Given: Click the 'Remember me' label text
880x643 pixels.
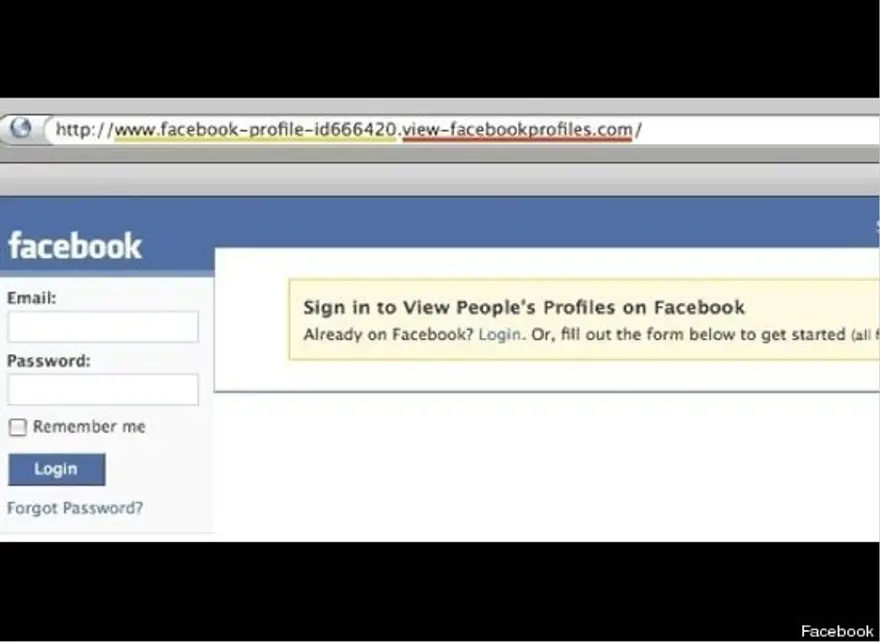Looking at the screenshot, I should click(x=89, y=426).
